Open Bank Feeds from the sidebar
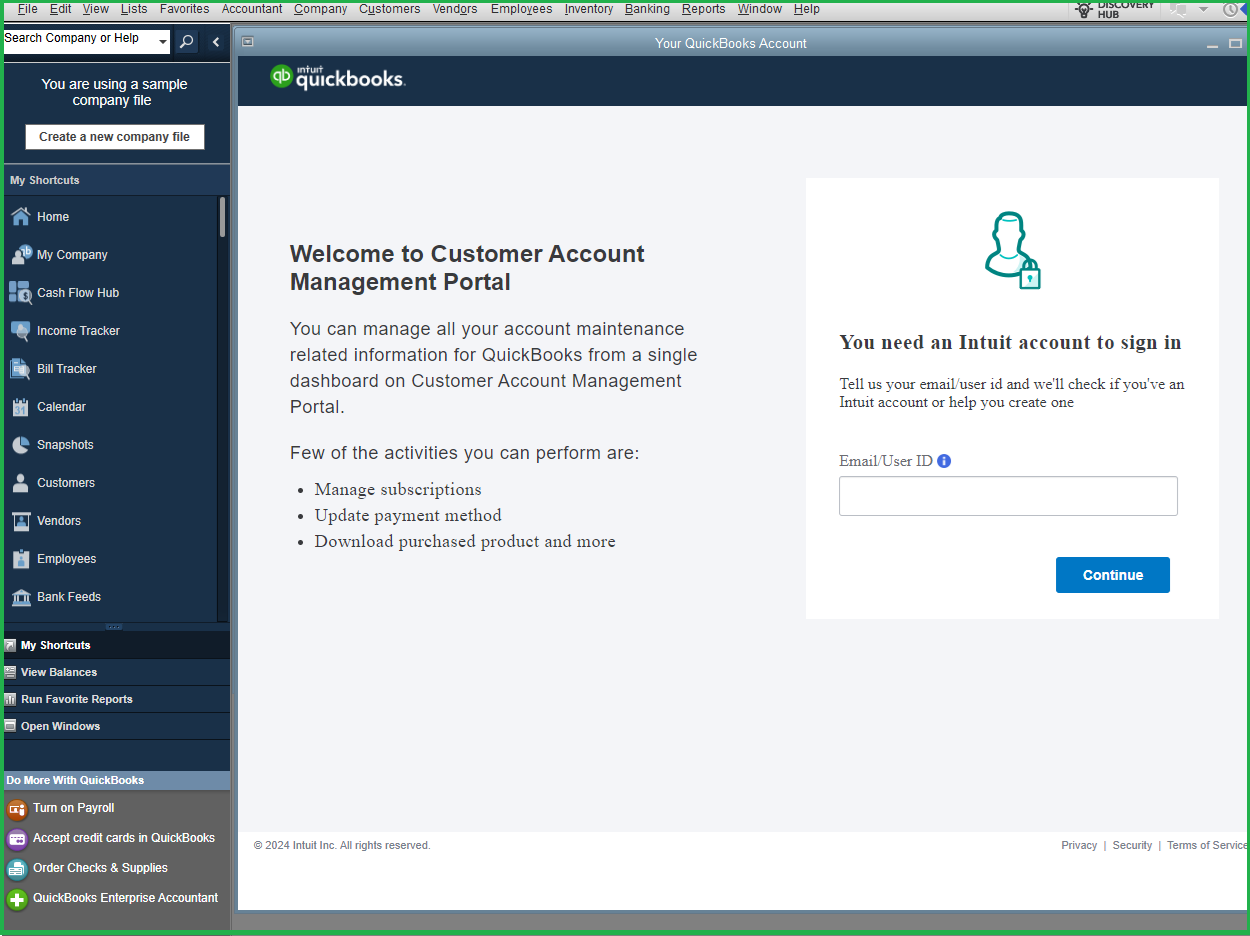This screenshot has width=1250, height=936. pos(67,597)
